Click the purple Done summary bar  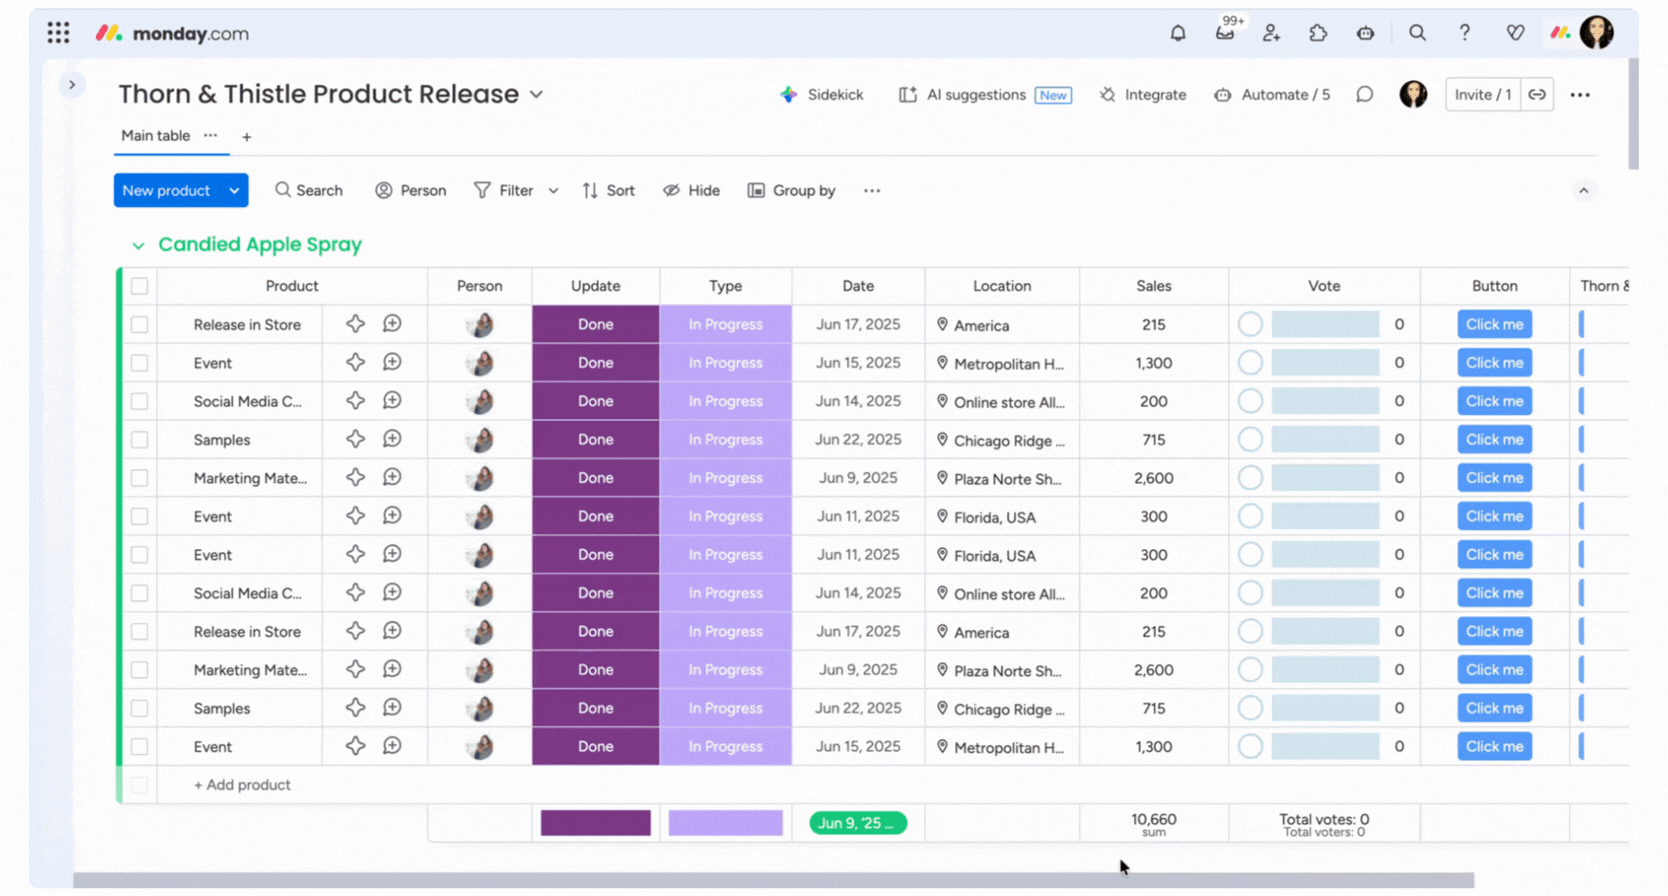coord(595,823)
